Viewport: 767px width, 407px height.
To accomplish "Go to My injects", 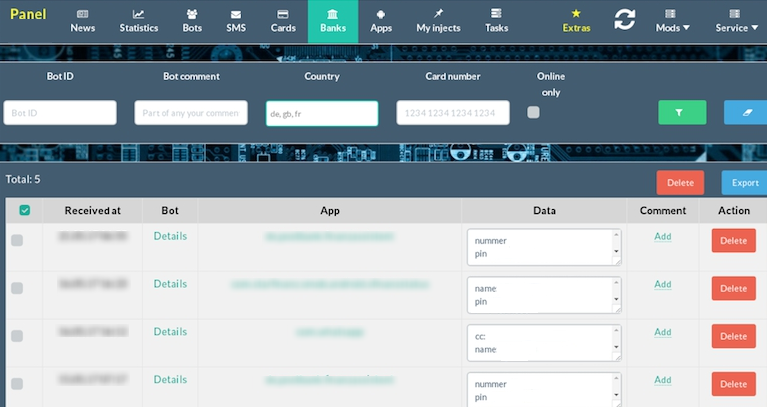I will click(438, 22).
